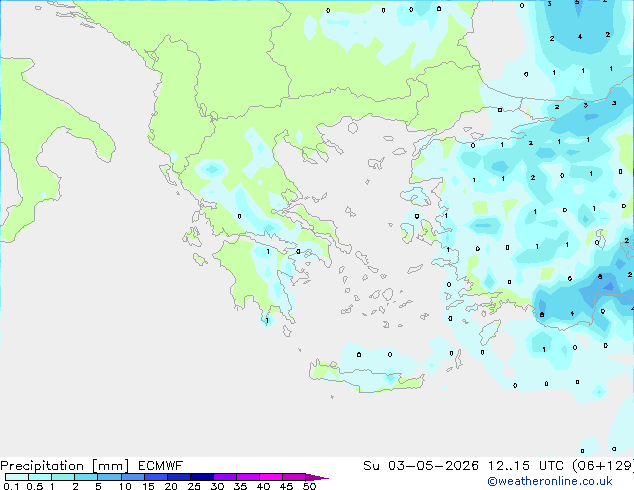This screenshot has width=634, height=490.
Task: Click the '0.1' legend label
Action: click(x=11, y=486)
